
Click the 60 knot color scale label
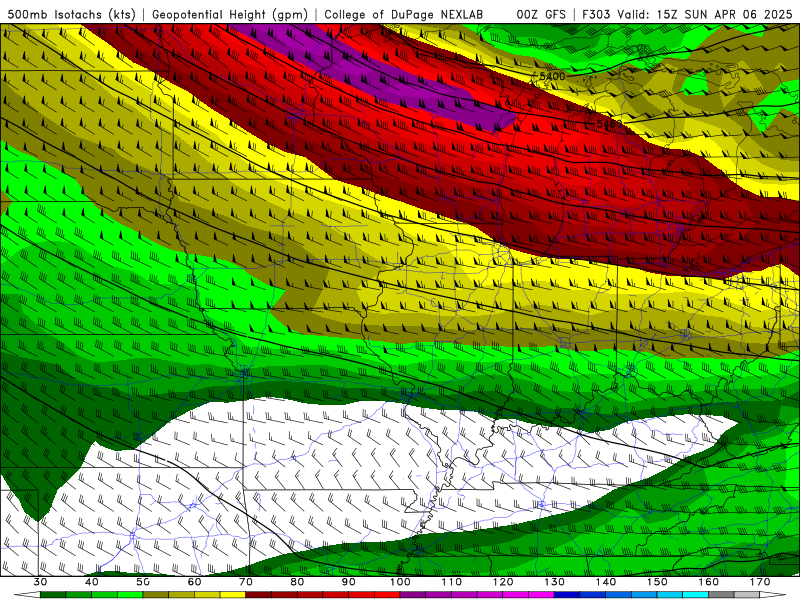[x=194, y=582]
